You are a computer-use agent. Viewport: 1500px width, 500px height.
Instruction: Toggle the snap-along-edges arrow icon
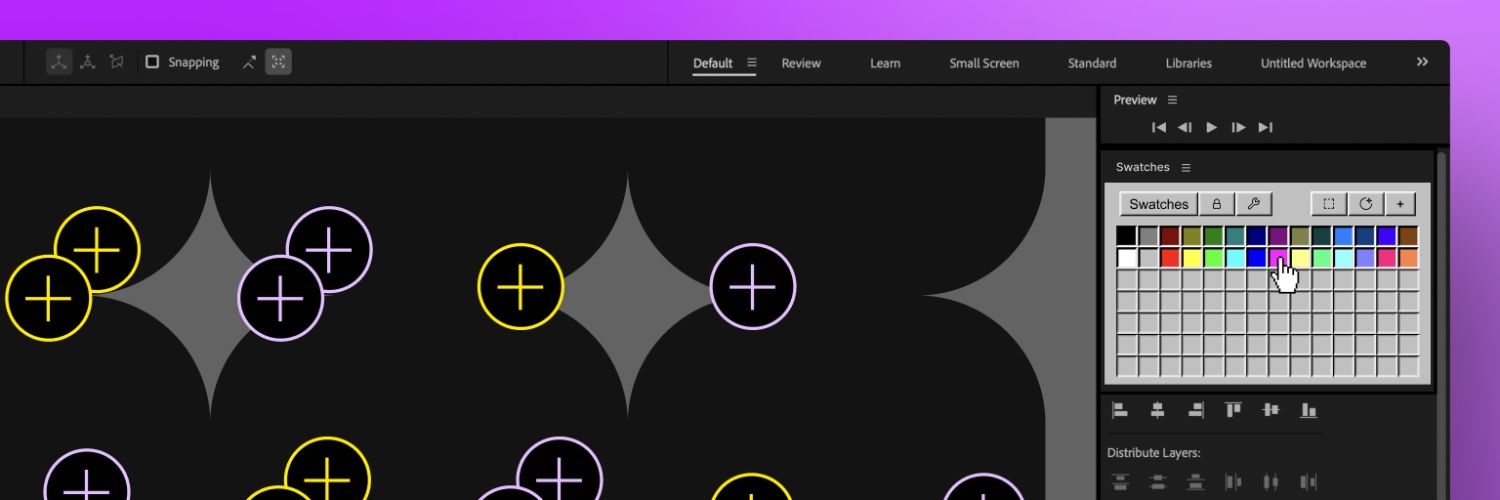tap(249, 62)
